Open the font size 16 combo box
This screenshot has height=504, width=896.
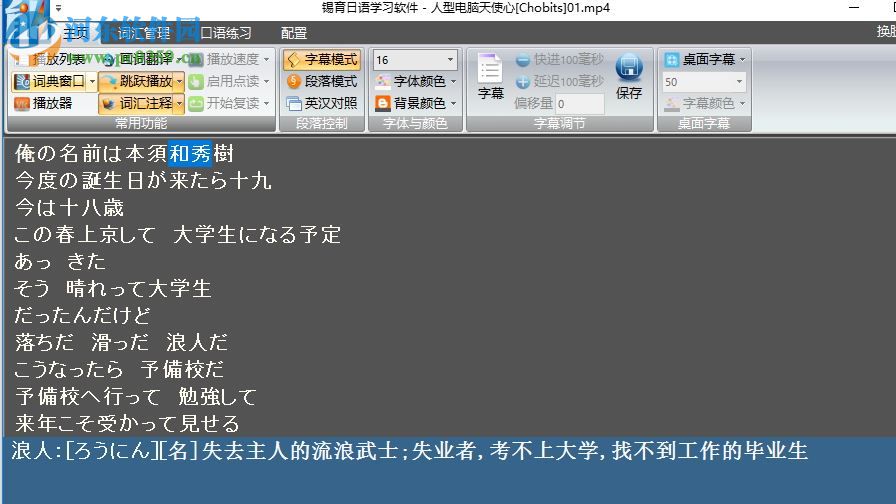point(415,59)
